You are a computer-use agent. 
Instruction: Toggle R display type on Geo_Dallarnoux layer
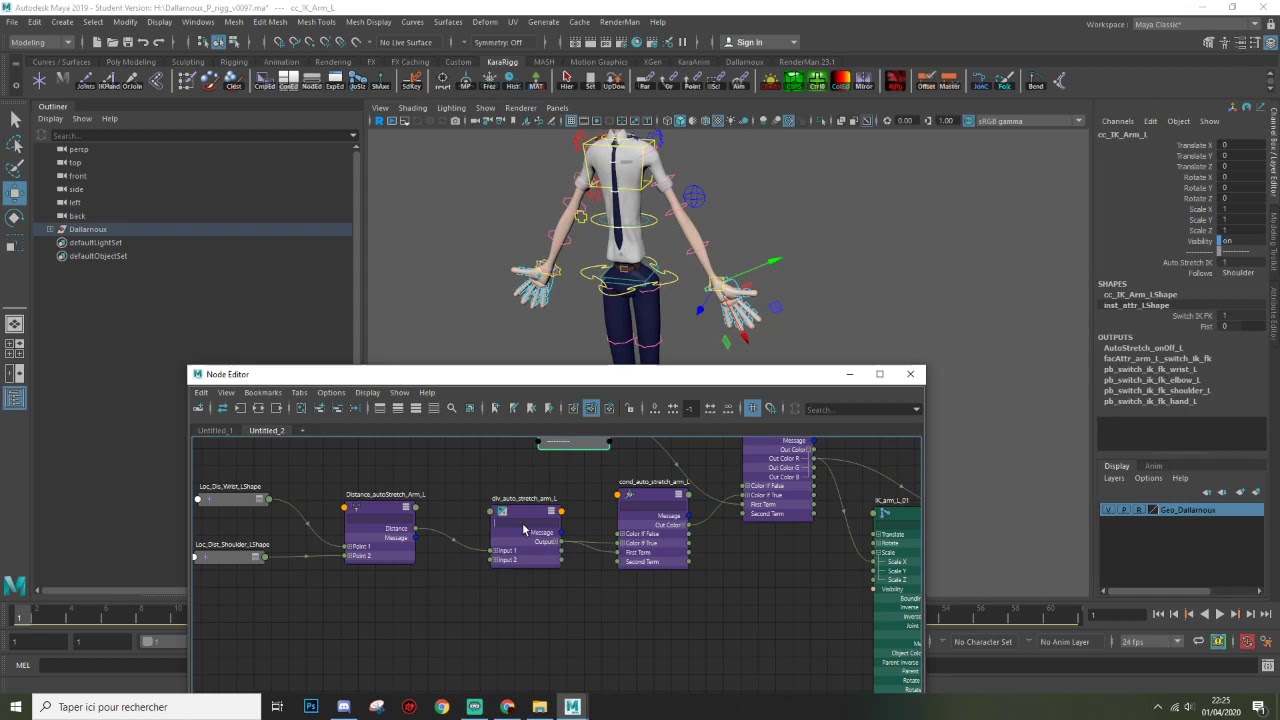[x=1139, y=510]
